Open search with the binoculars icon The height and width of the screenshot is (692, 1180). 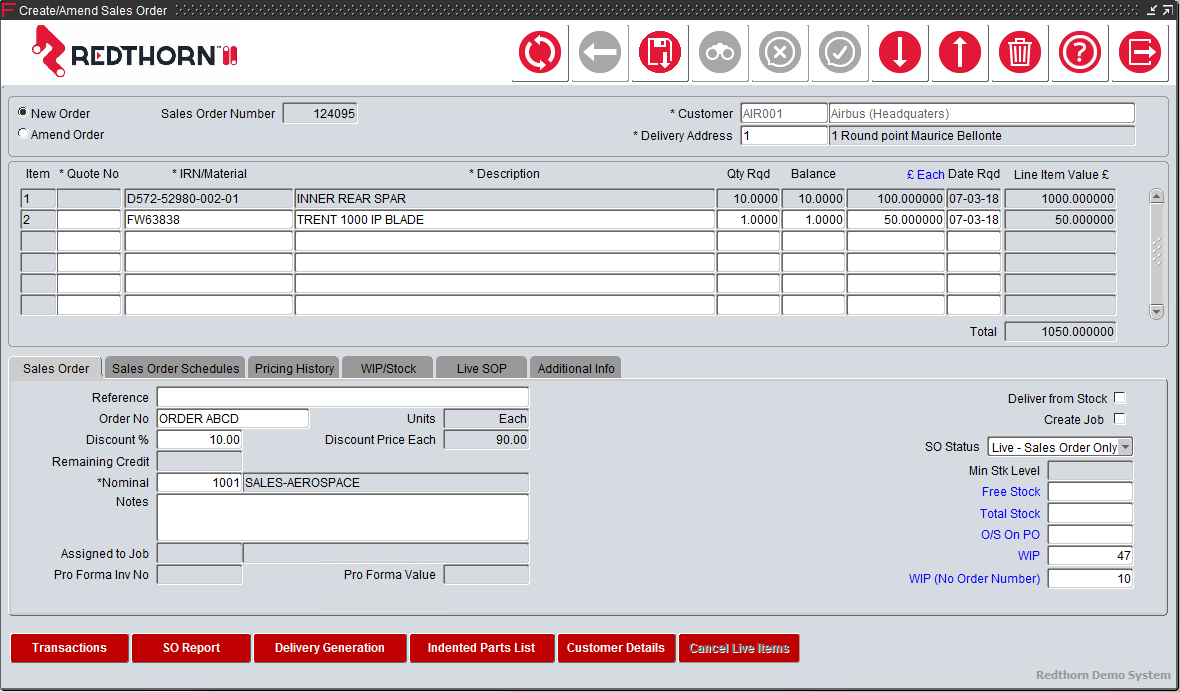click(x=719, y=53)
